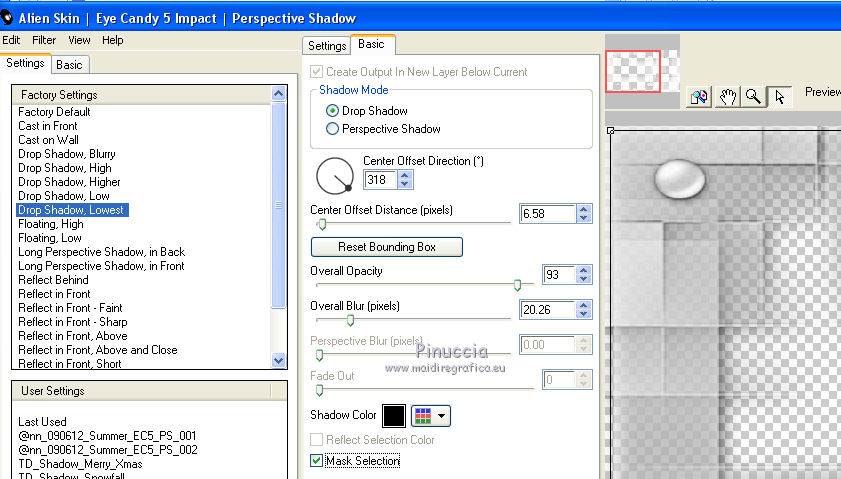The height and width of the screenshot is (479, 841).
Task: Click the black Shadow Color swatch
Action: point(394,416)
